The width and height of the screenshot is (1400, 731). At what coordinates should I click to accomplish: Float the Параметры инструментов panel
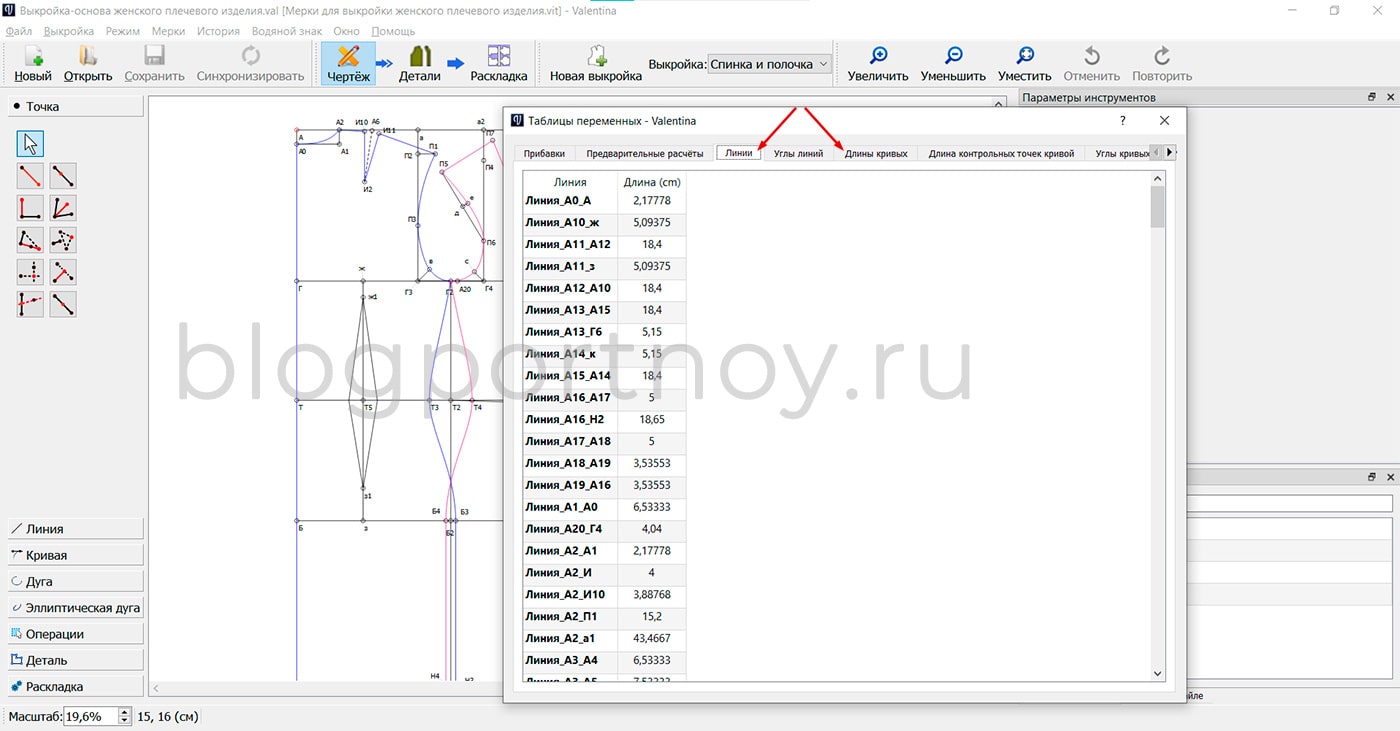pyautogui.click(x=1372, y=97)
